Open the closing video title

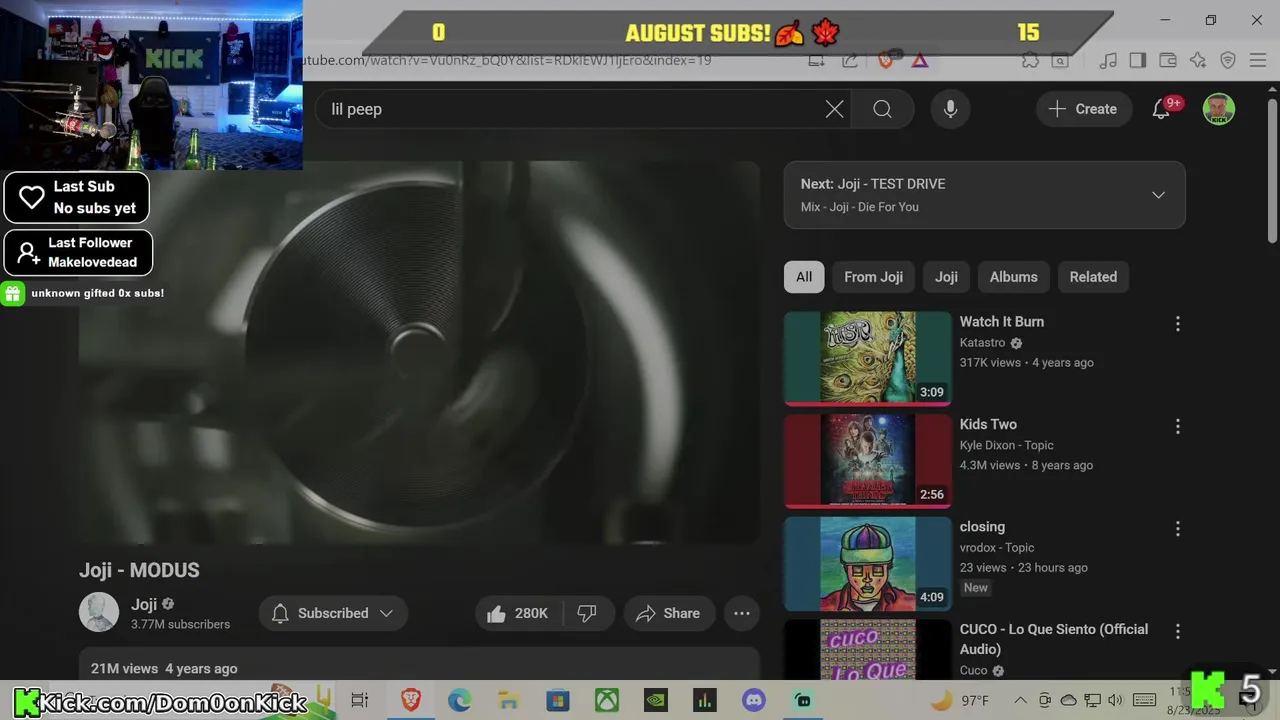click(x=982, y=526)
